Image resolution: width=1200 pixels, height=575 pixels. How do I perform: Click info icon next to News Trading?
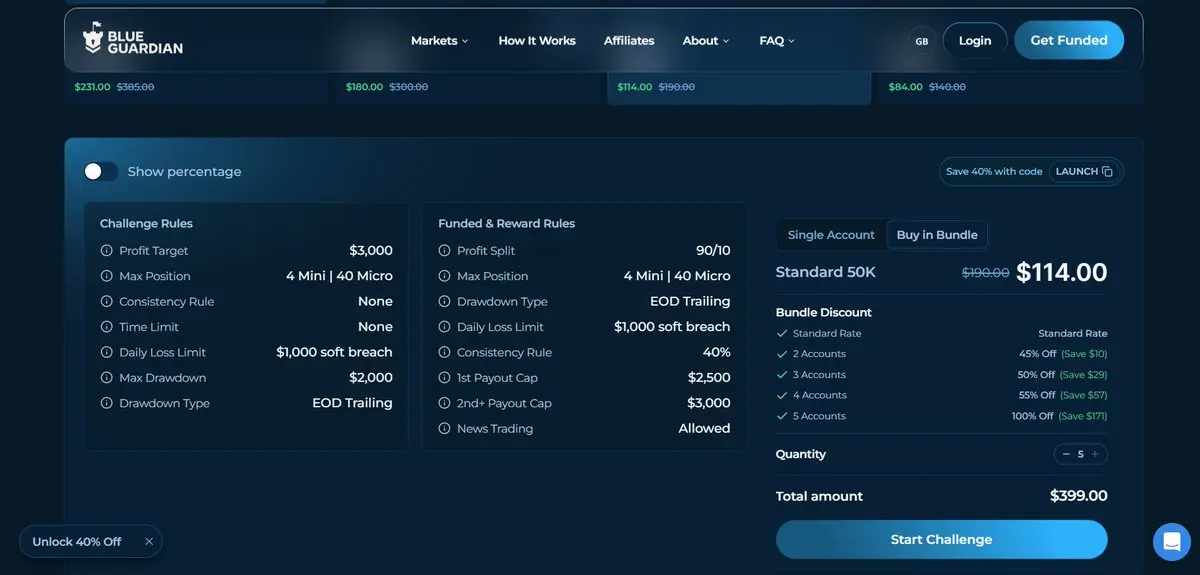445,429
